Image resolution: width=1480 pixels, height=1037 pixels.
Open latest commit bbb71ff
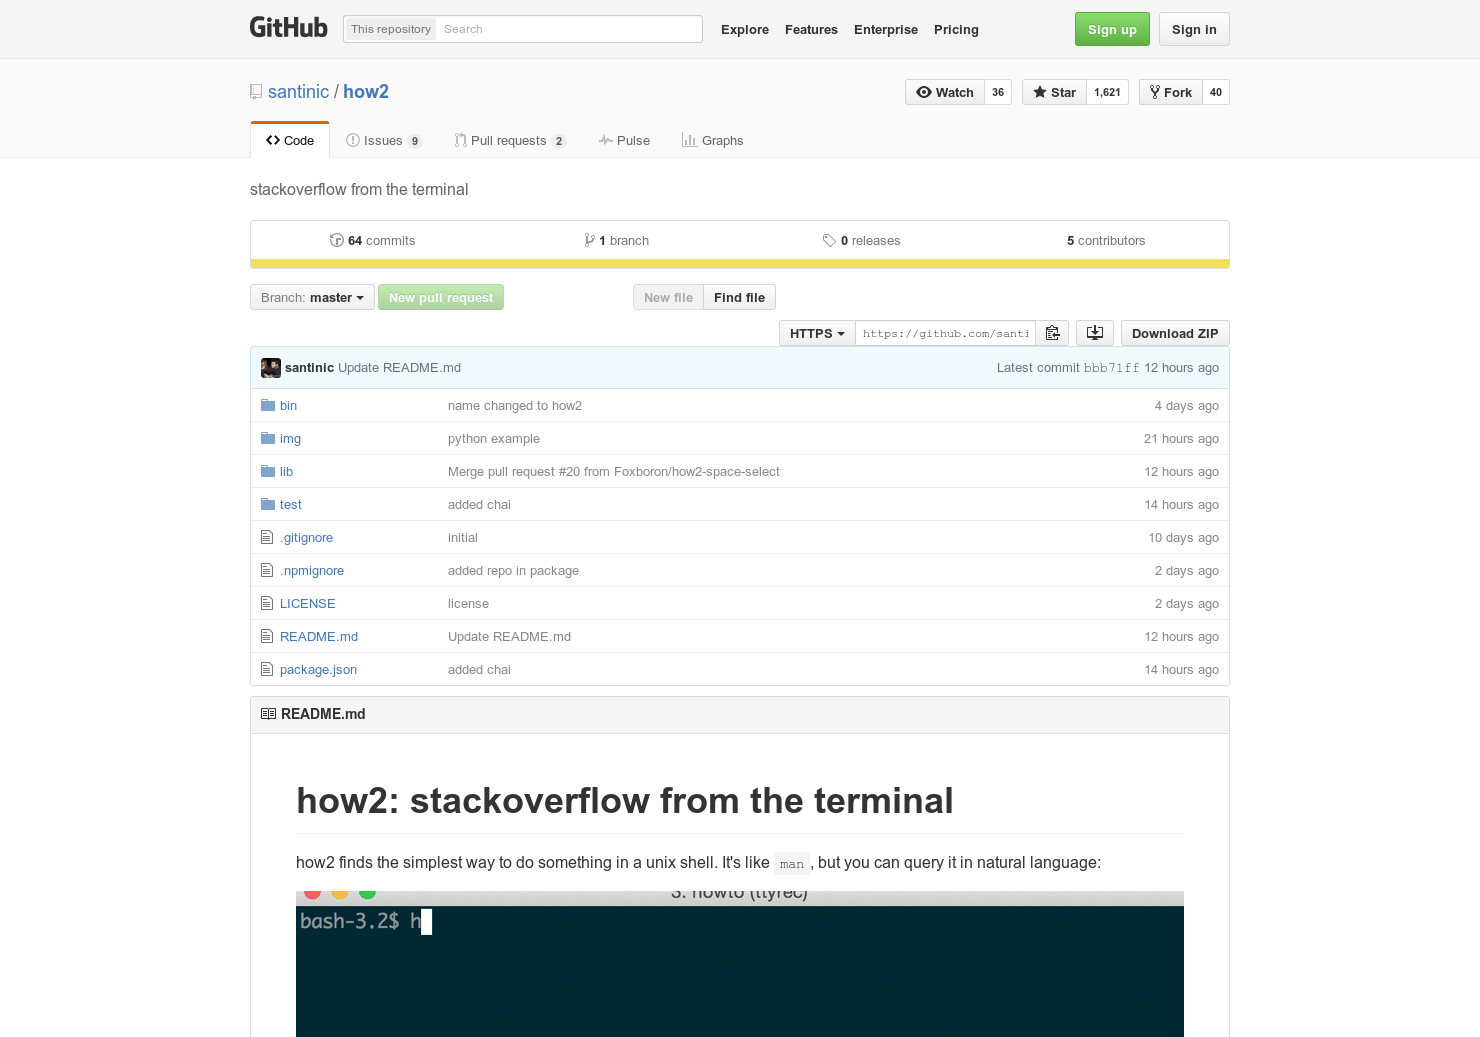click(1111, 368)
